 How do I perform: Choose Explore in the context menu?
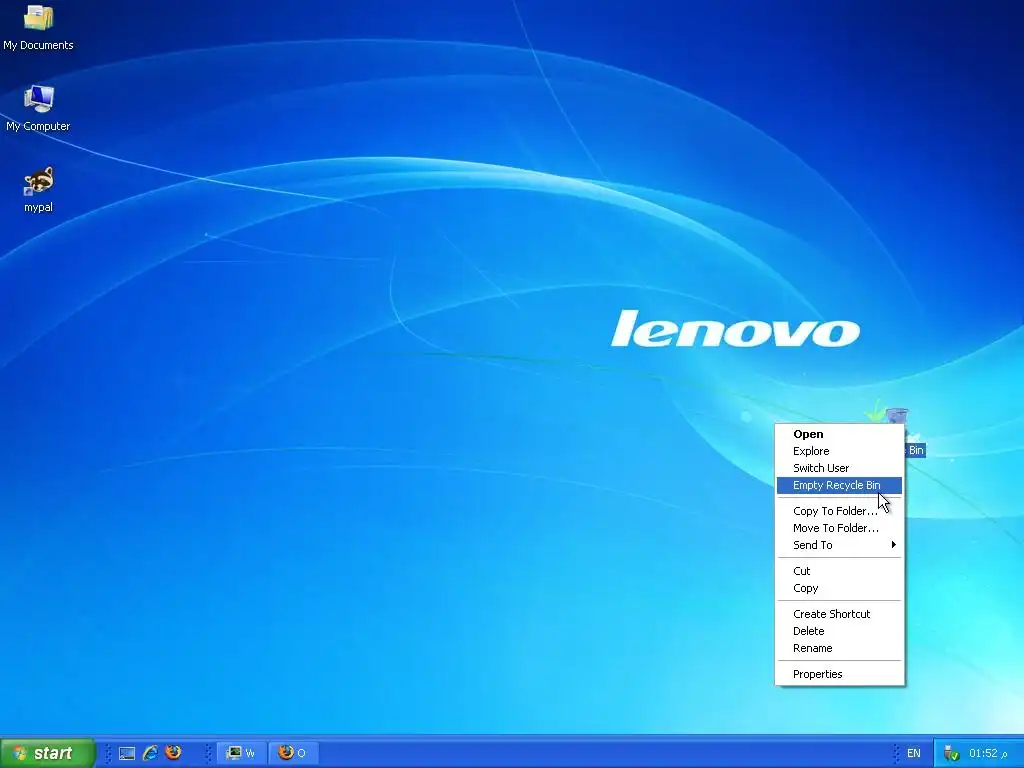click(x=839, y=451)
